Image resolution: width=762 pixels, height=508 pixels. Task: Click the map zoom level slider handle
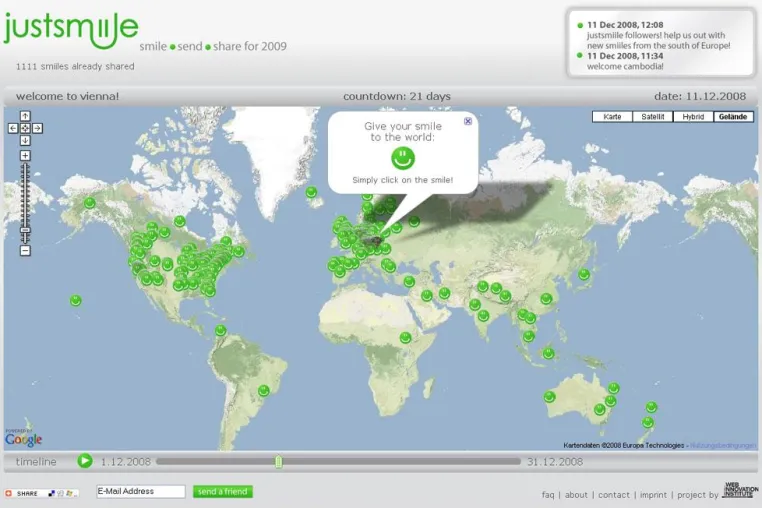coord(25,230)
